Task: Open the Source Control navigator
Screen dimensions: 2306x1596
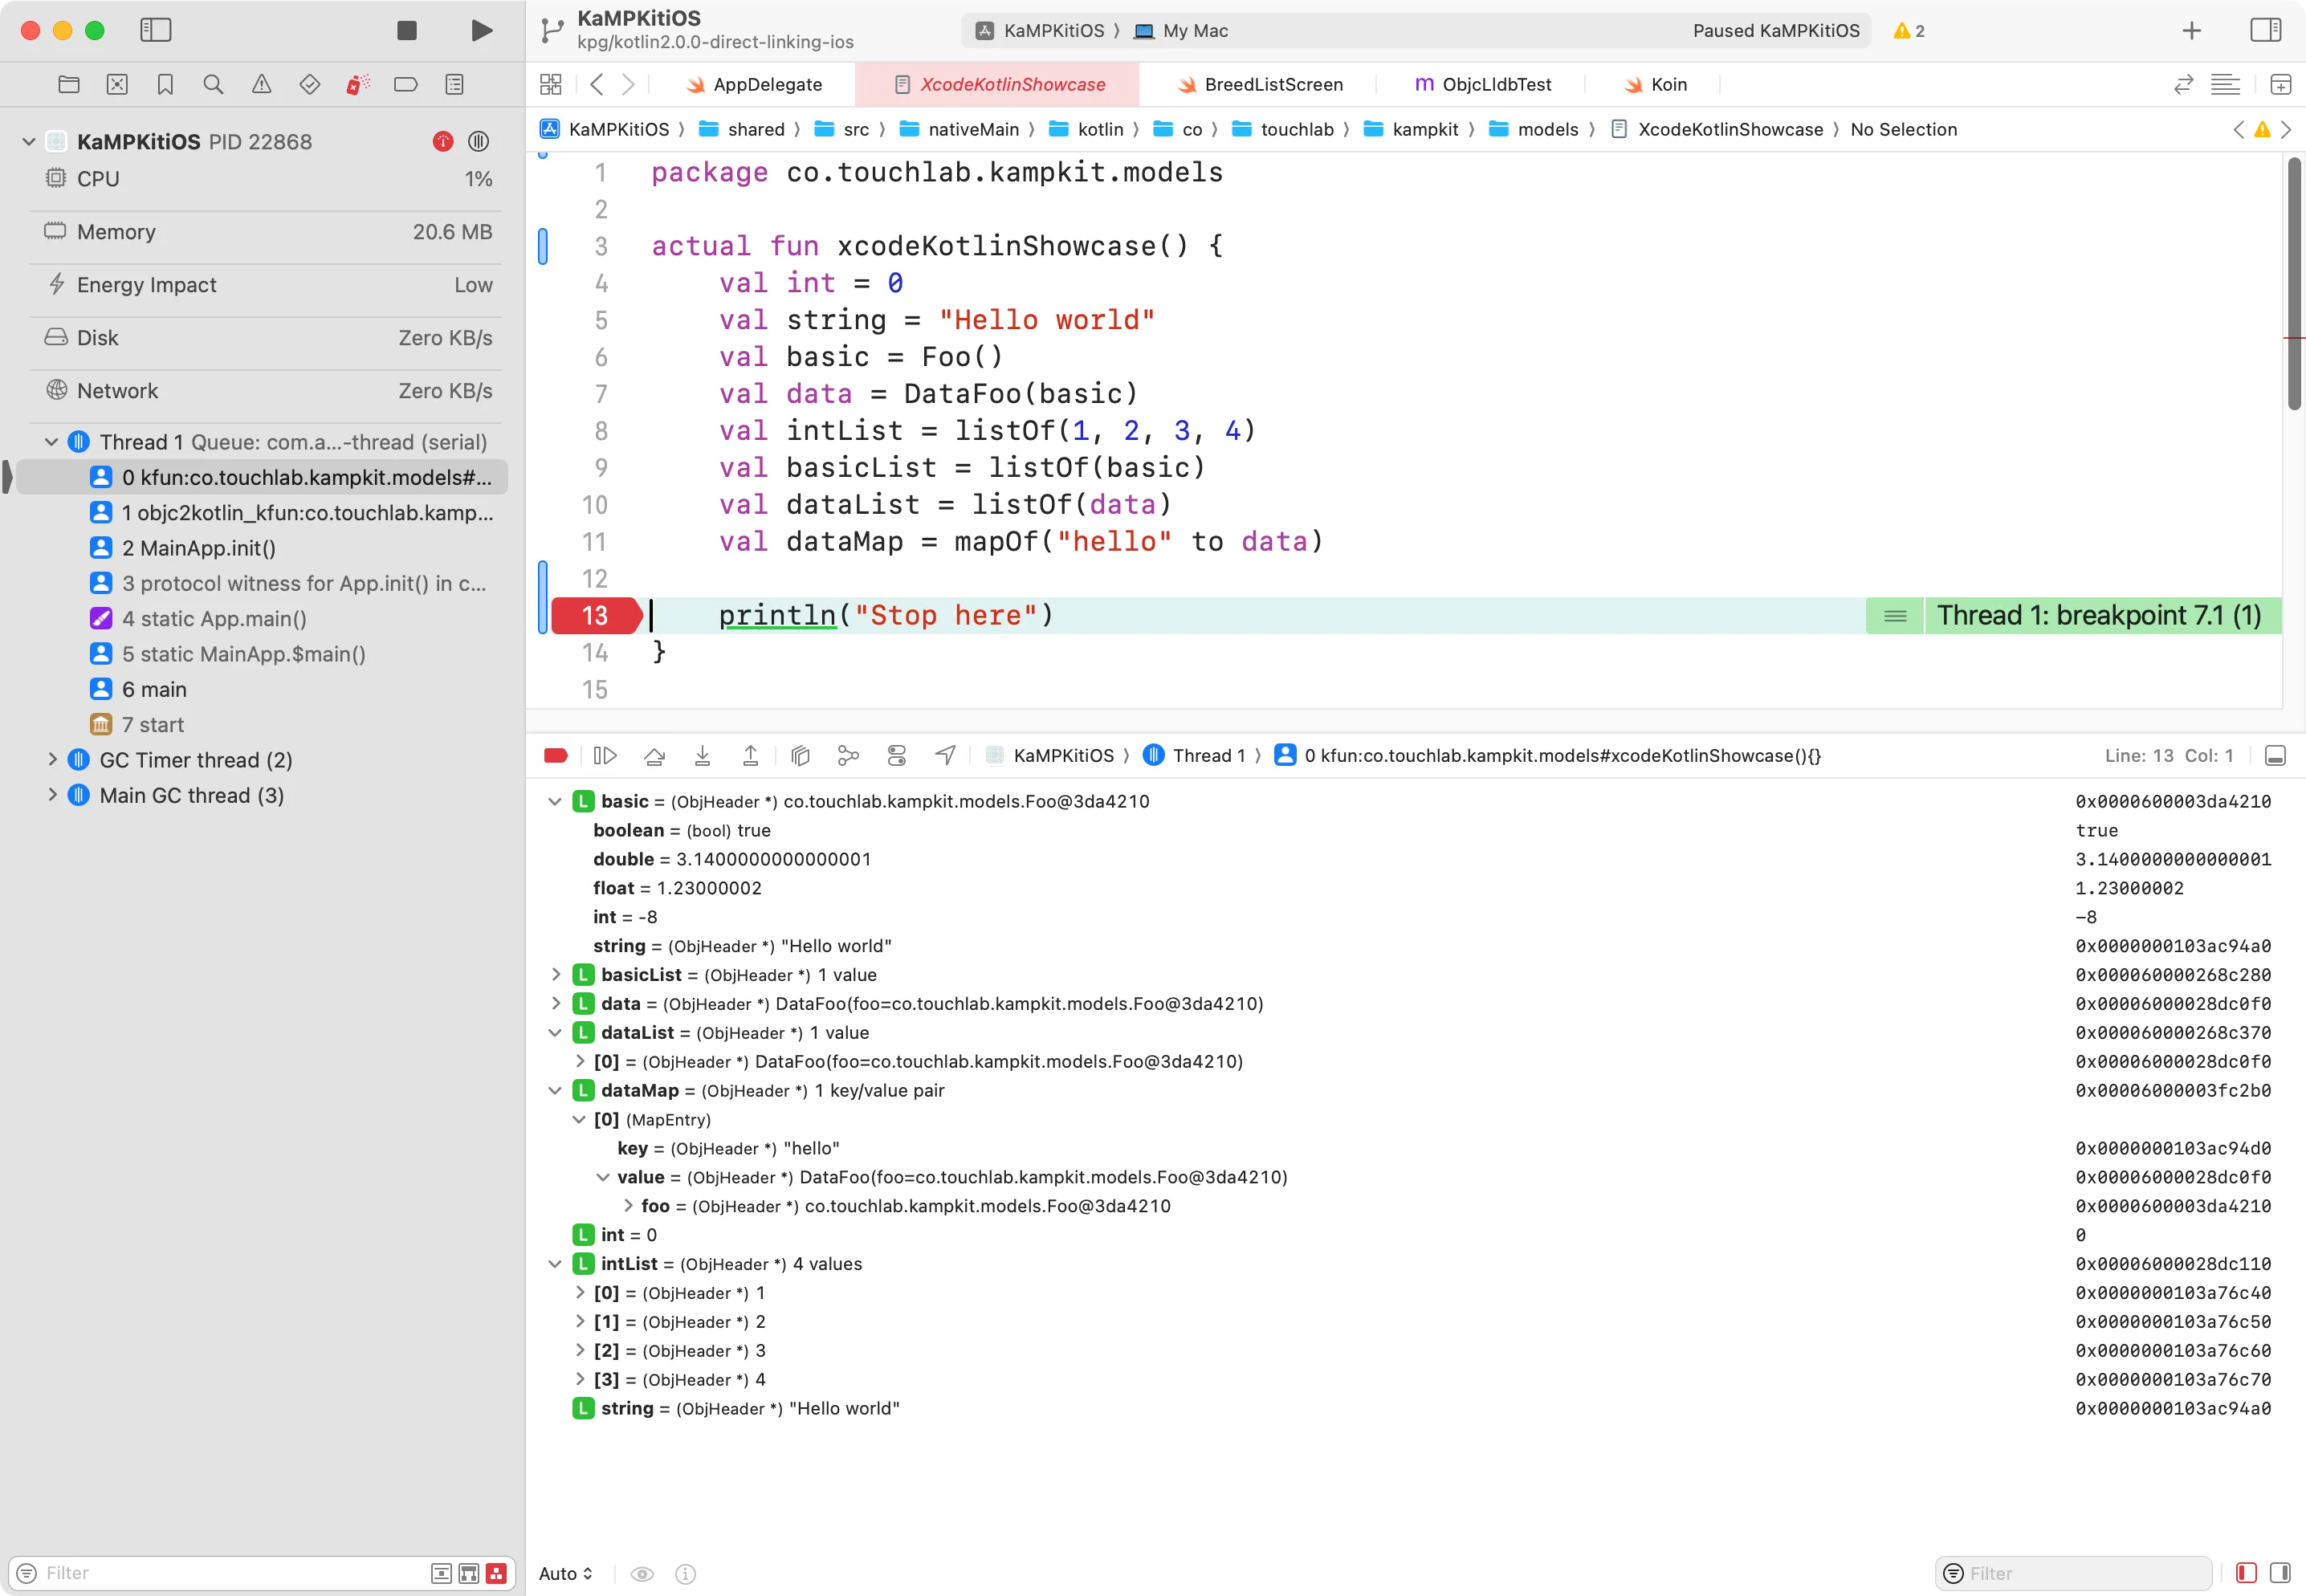Action: (117, 84)
